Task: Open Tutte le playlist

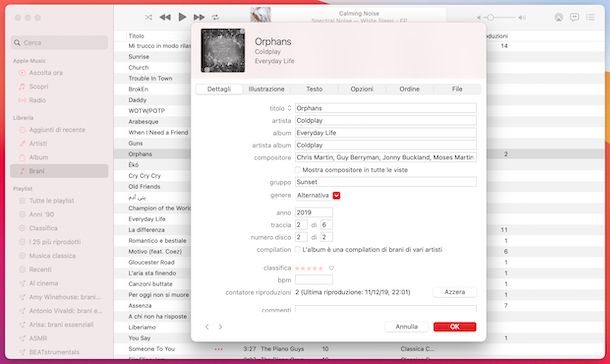Action: (51, 201)
